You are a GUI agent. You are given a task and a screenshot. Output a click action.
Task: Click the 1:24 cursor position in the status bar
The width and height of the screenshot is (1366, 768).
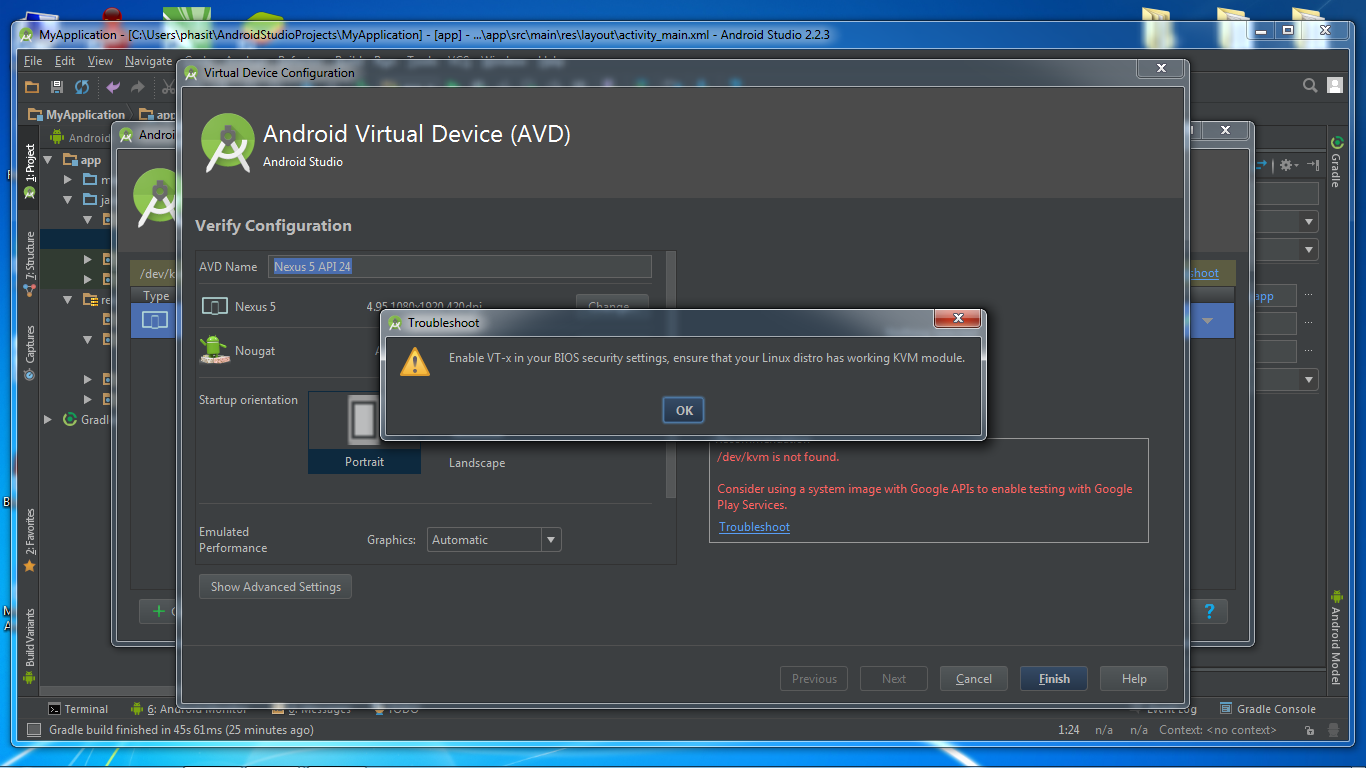1069,730
